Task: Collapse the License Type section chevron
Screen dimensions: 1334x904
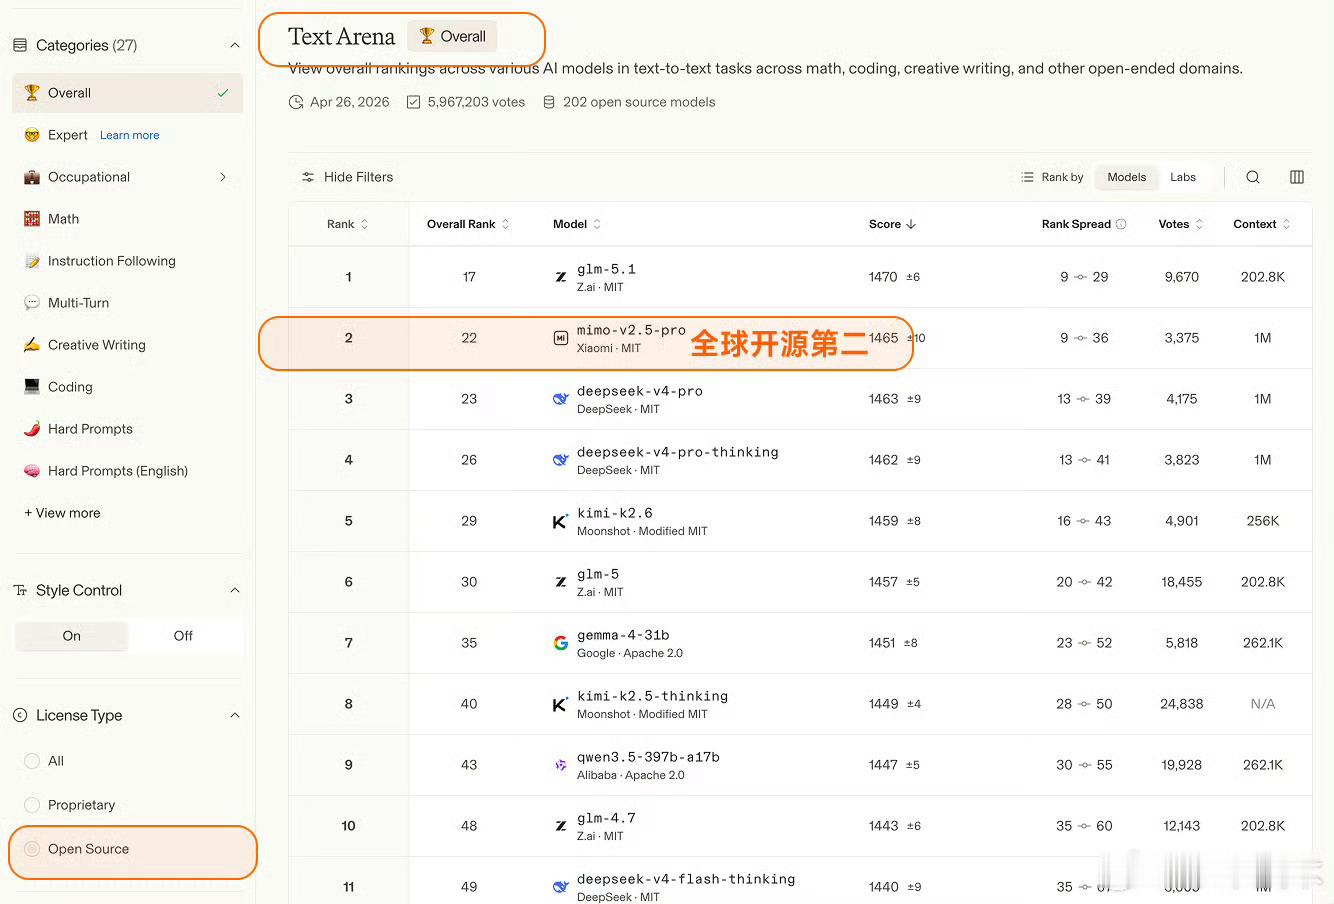Action: [235, 716]
